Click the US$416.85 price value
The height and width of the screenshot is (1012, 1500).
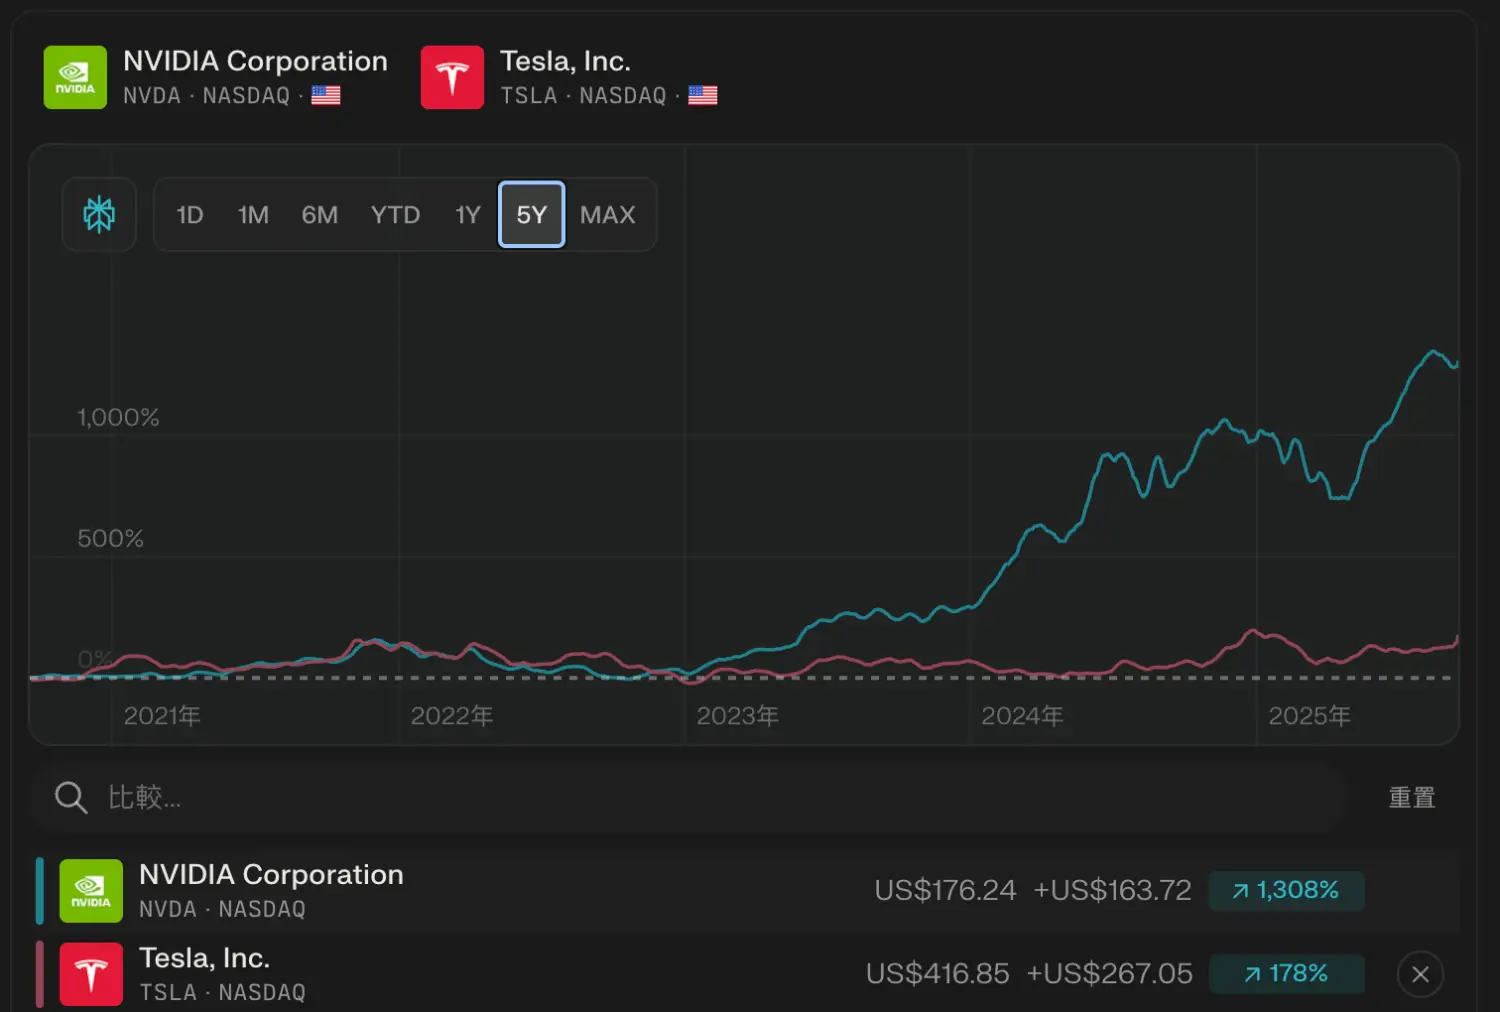pos(938,974)
